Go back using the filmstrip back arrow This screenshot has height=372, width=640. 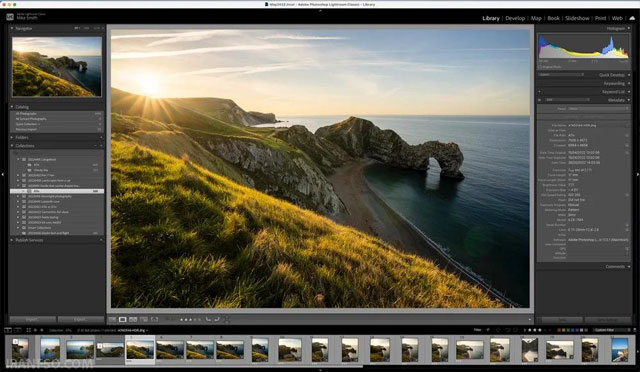(35, 330)
